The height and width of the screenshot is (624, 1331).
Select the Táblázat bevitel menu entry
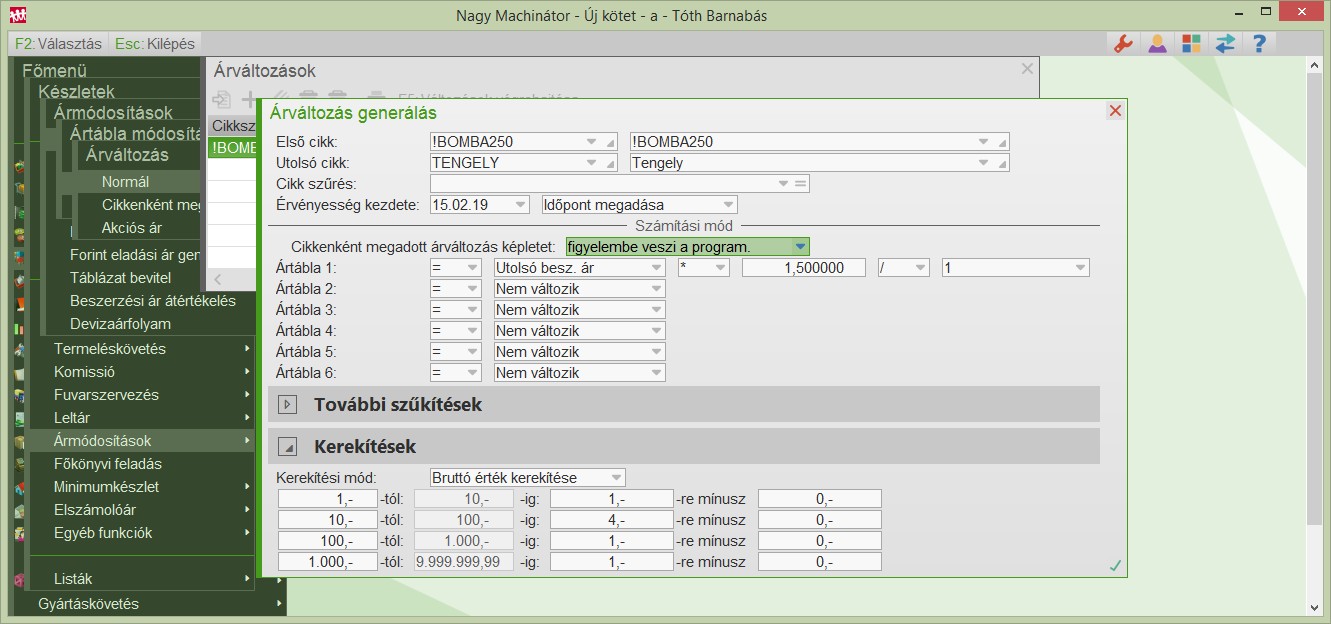tap(121, 278)
